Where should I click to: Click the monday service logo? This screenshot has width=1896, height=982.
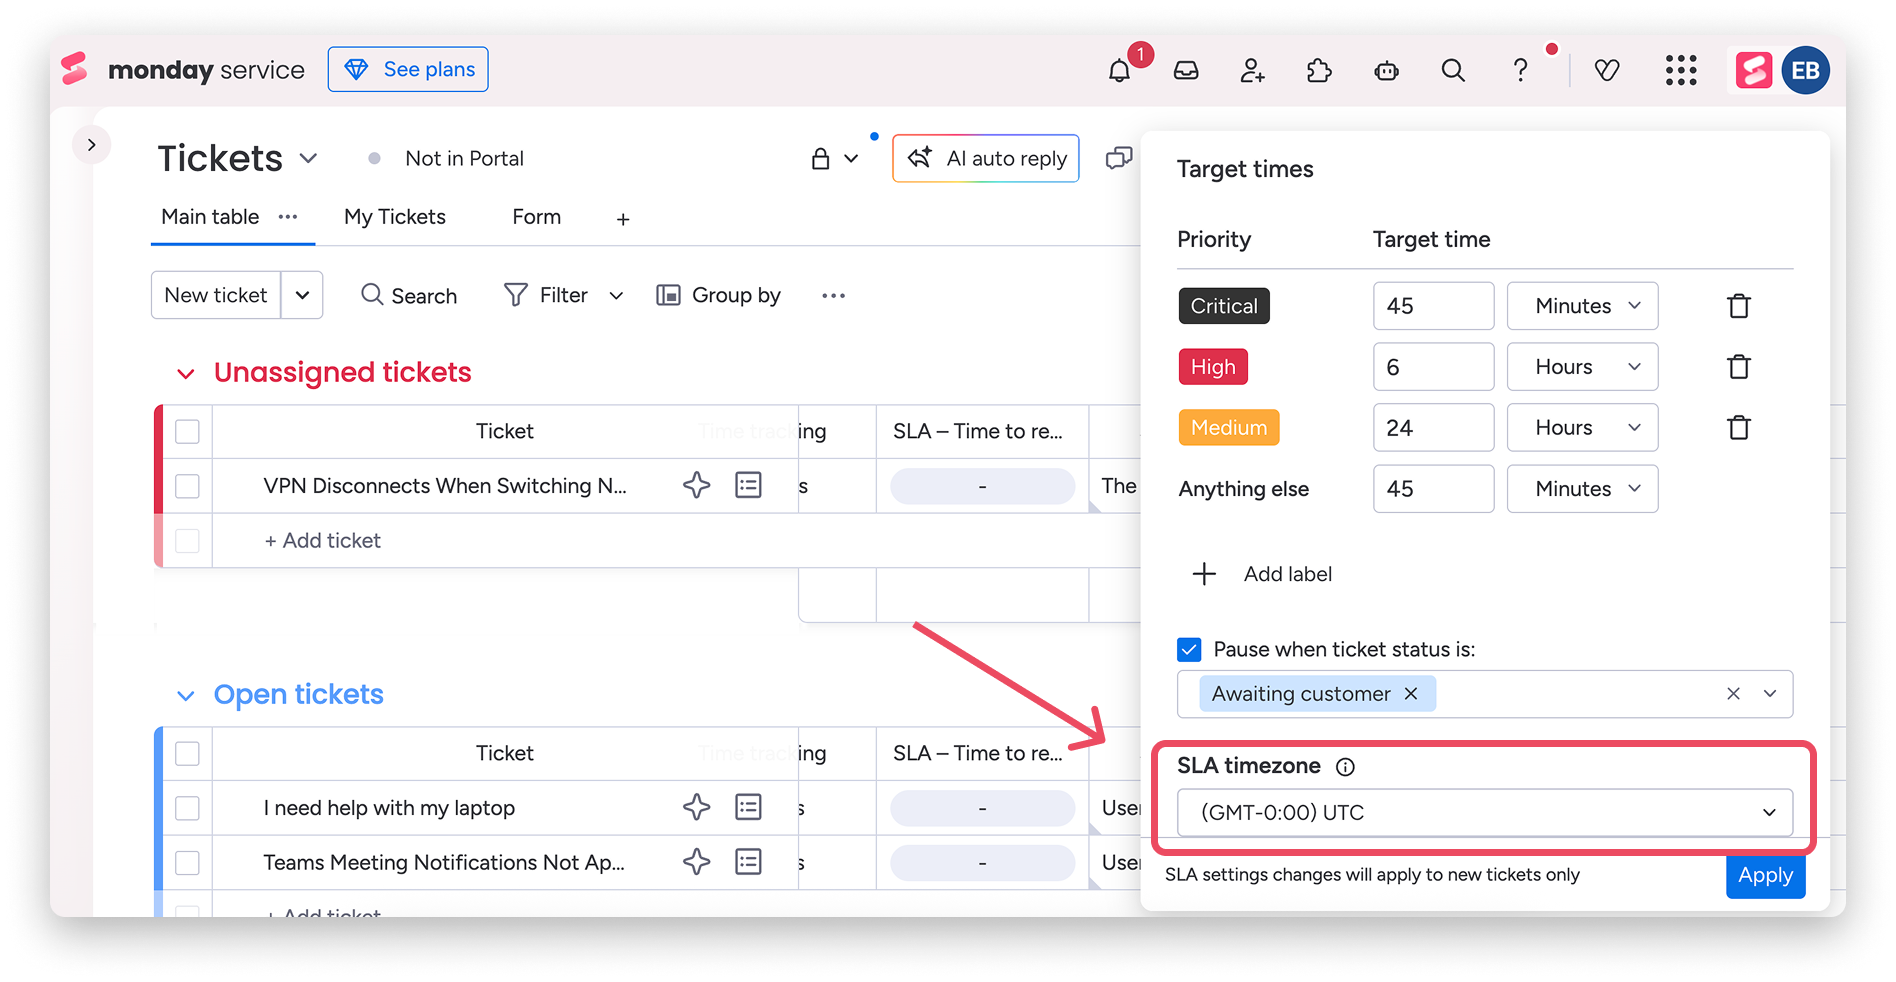point(182,69)
